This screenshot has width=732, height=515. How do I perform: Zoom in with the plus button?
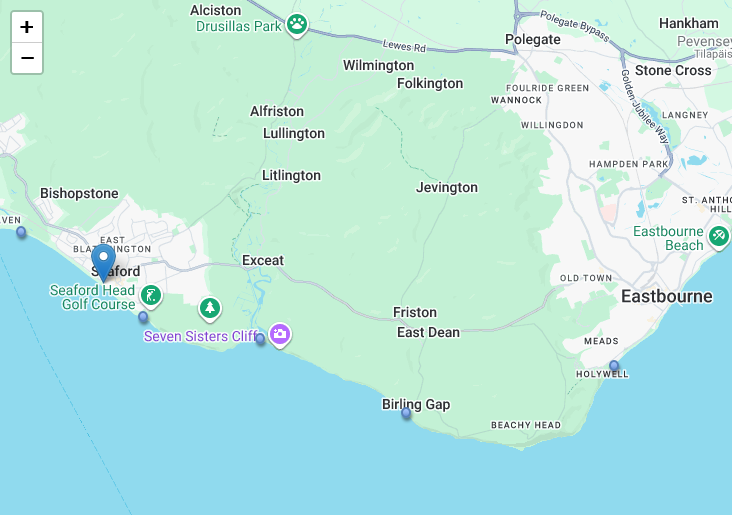click(x=27, y=27)
